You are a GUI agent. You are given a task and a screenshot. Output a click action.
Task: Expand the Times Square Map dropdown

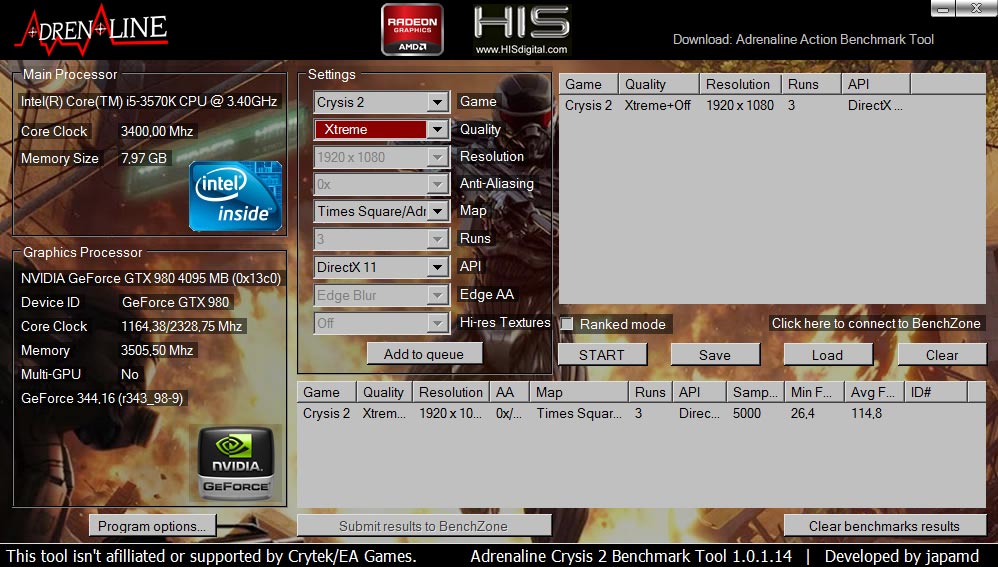pos(437,211)
